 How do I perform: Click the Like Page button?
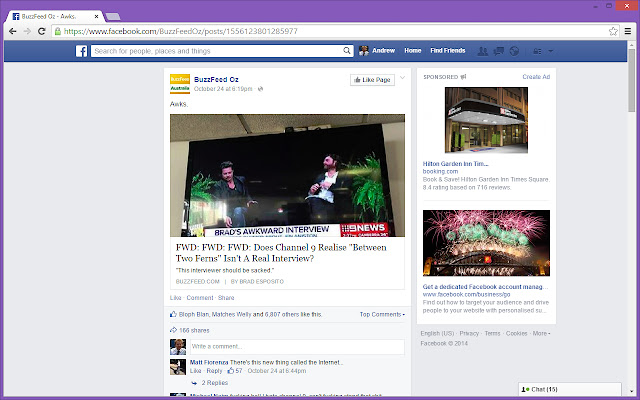pyautogui.click(x=372, y=80)
